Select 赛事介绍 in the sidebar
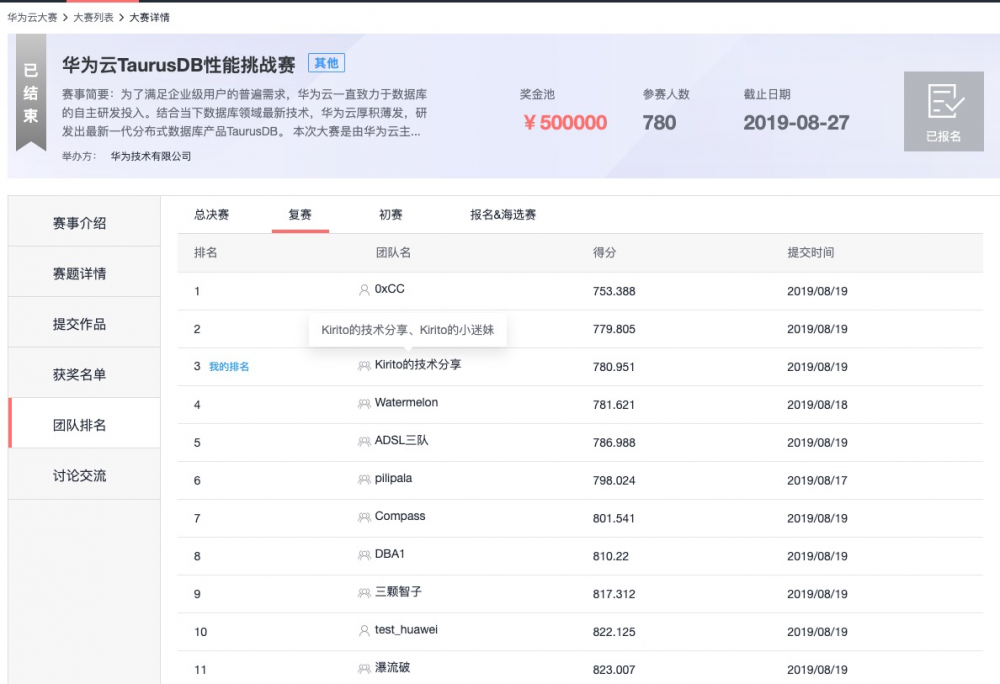Screen dimensions: 1000x684 pyautogui.click(x=83, y=220)
